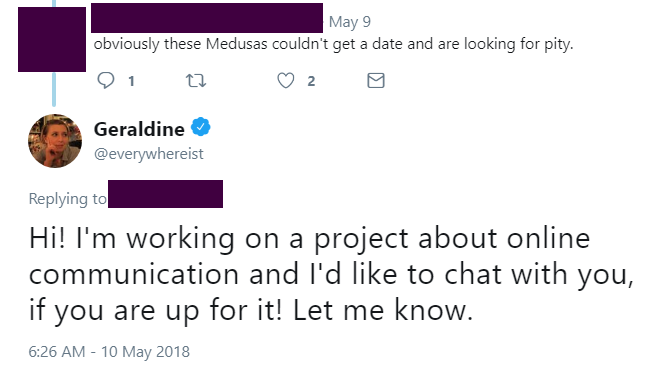
Task: Open Geraldine's profile avatar photo
Action: pos(55,141)
